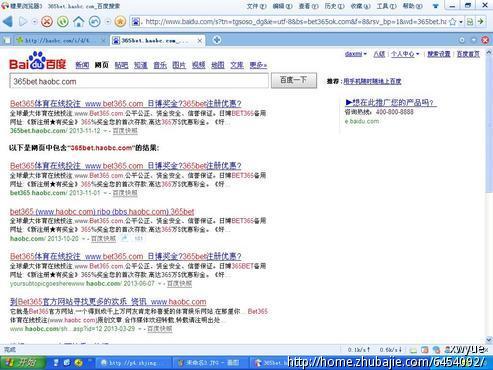This screenshot has width=493, height=370.
Task: Stop loading with the red X icon
Action: tap(47, 22)
